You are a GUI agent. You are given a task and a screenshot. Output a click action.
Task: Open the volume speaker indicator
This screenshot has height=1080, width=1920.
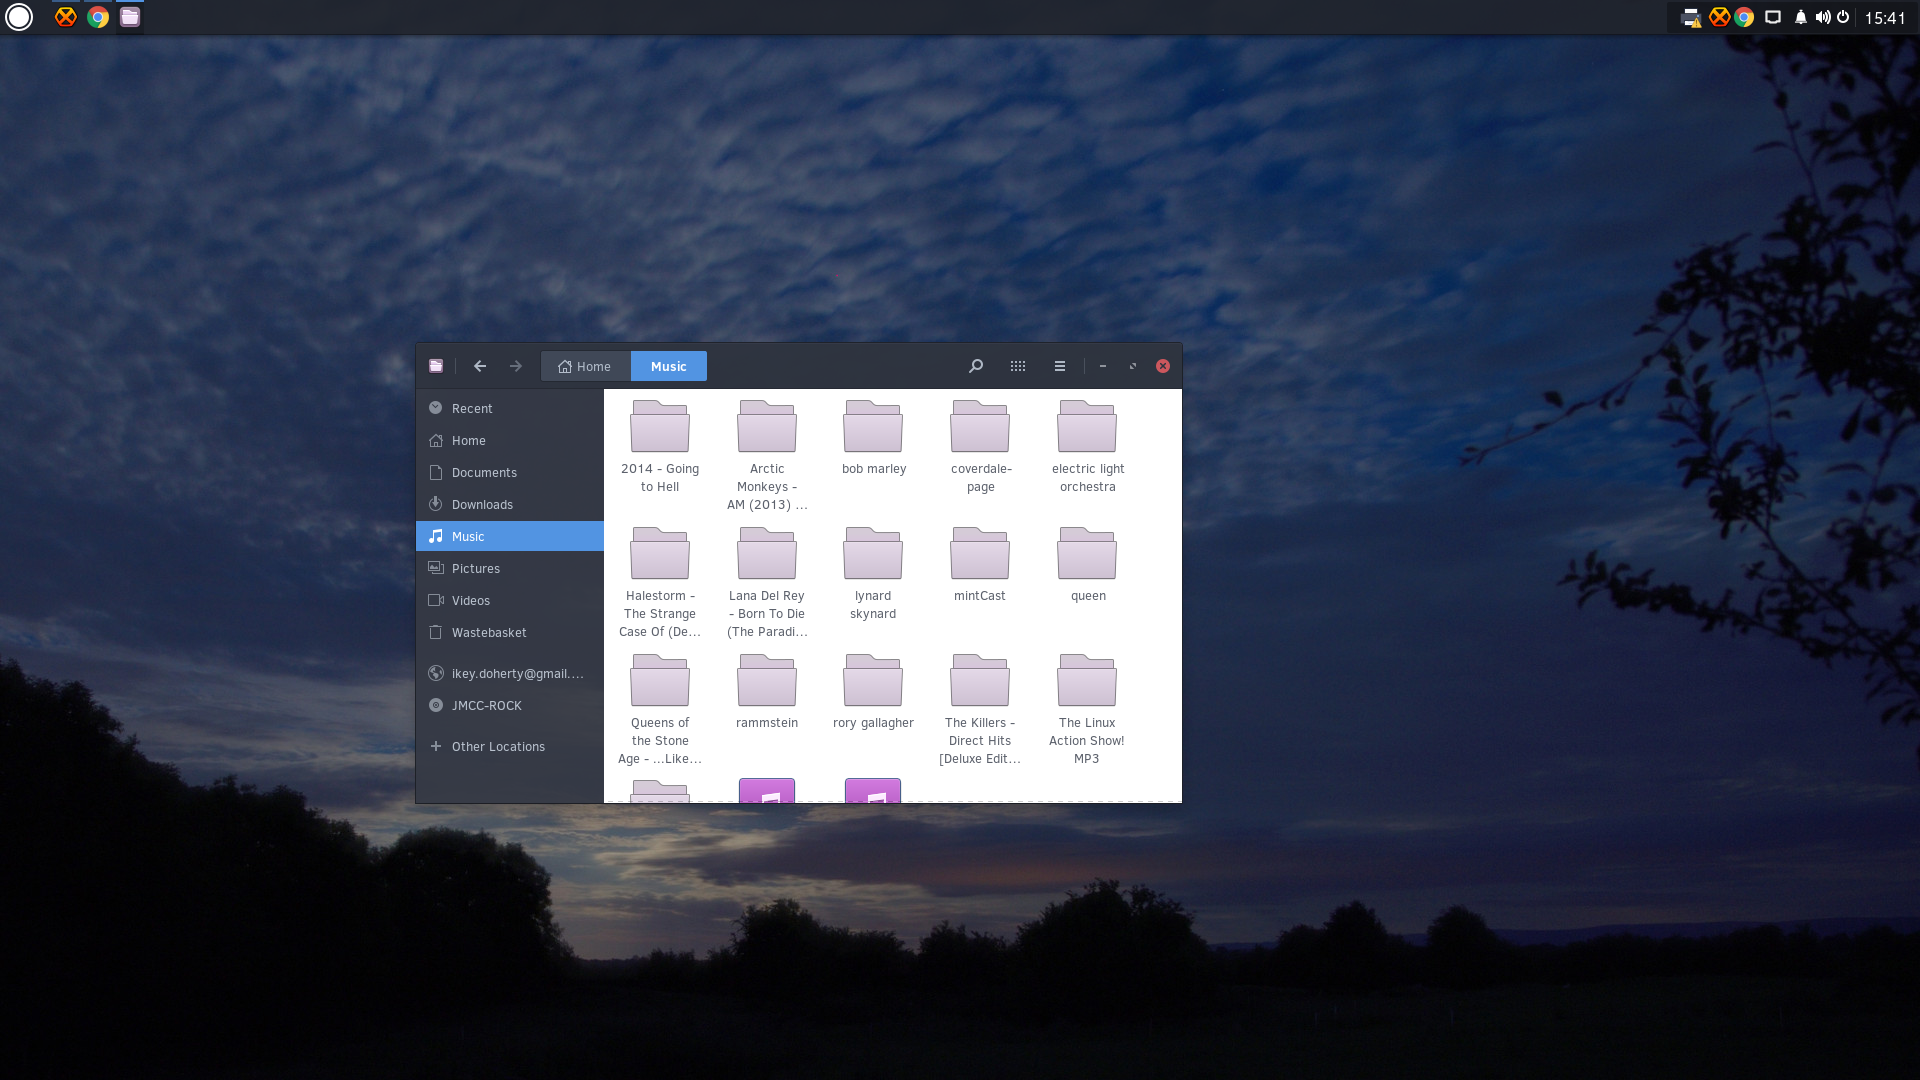pyautogui.click(x=1823, y=17)
